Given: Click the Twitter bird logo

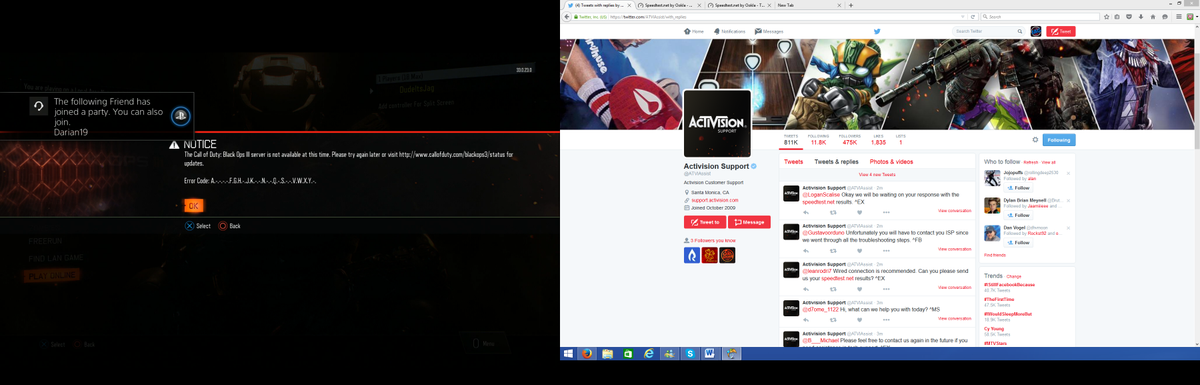Looking at the screenshot, I should pos(877,32).
